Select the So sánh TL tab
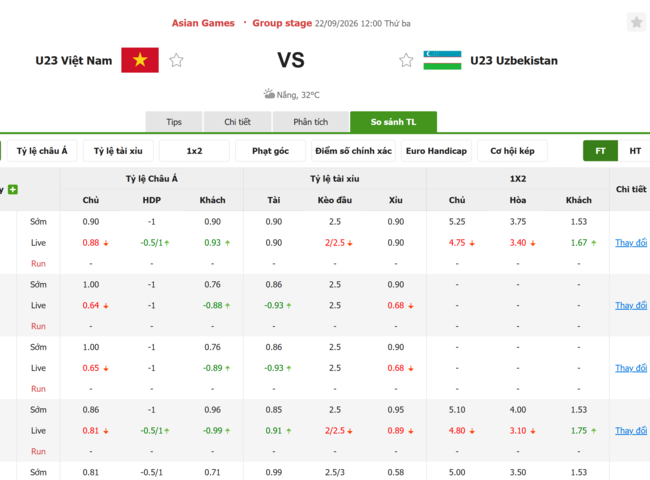 tap(393, 122)
